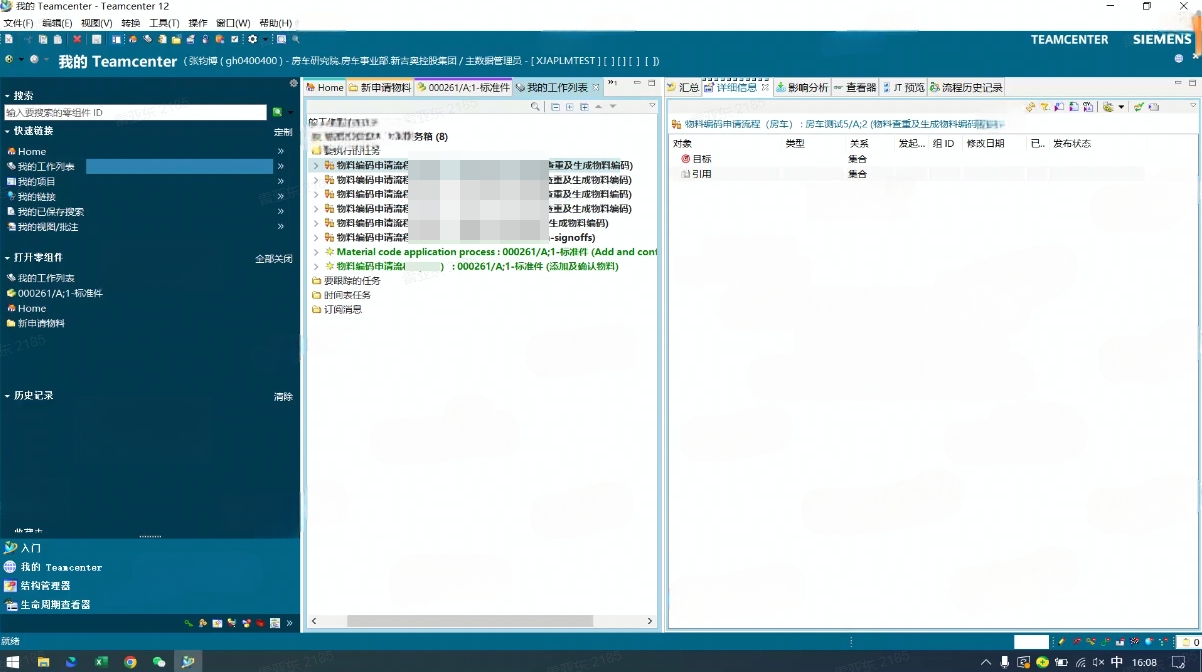Viewport: 1202px width, 672px height.
Task: Collapse the 搜索 section in the left pane
Action: (7, 96)
